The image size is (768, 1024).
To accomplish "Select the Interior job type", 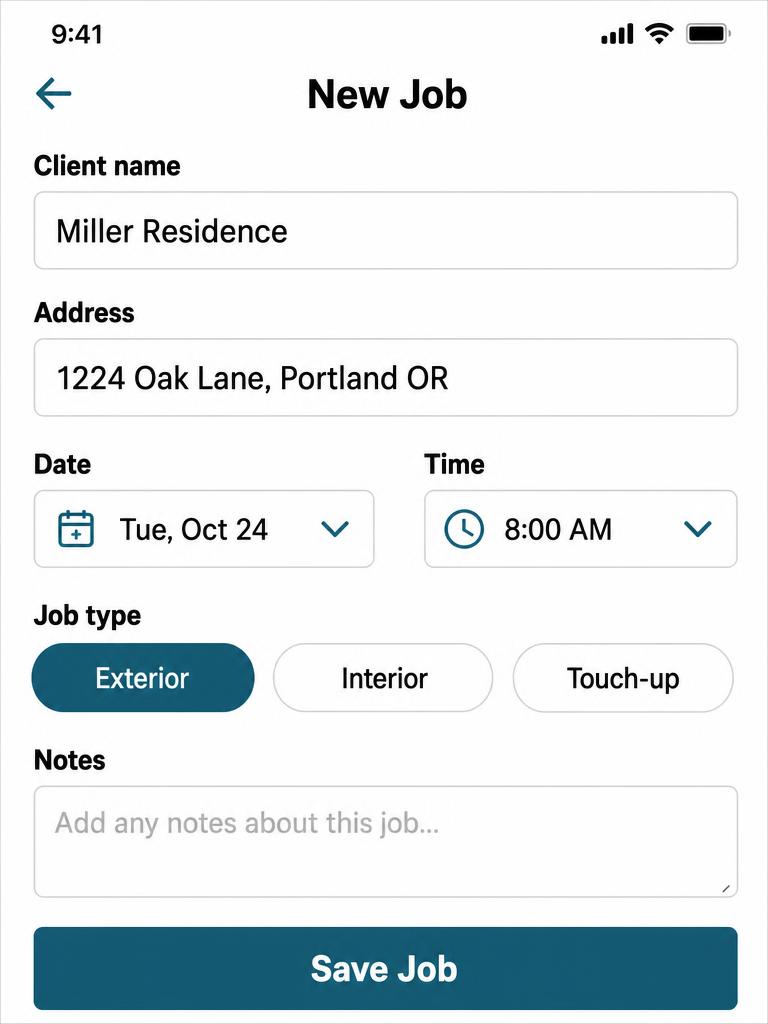I will pos(383,678).
